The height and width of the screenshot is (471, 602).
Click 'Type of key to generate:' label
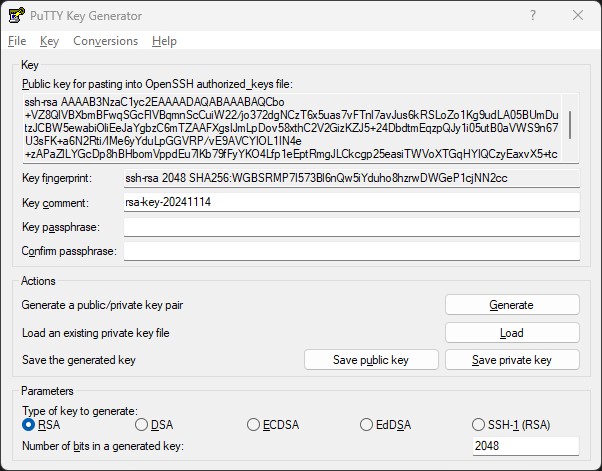point(80,411)
